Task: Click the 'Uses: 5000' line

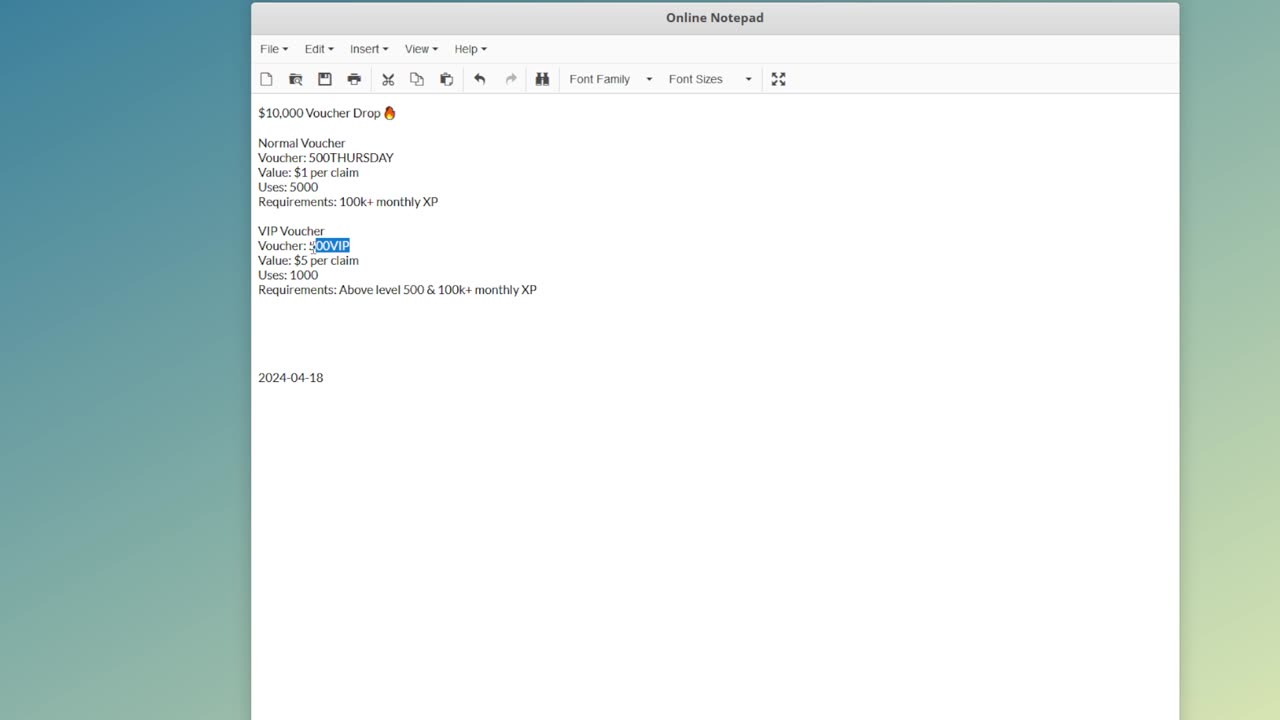Action: tap(288, 187)
